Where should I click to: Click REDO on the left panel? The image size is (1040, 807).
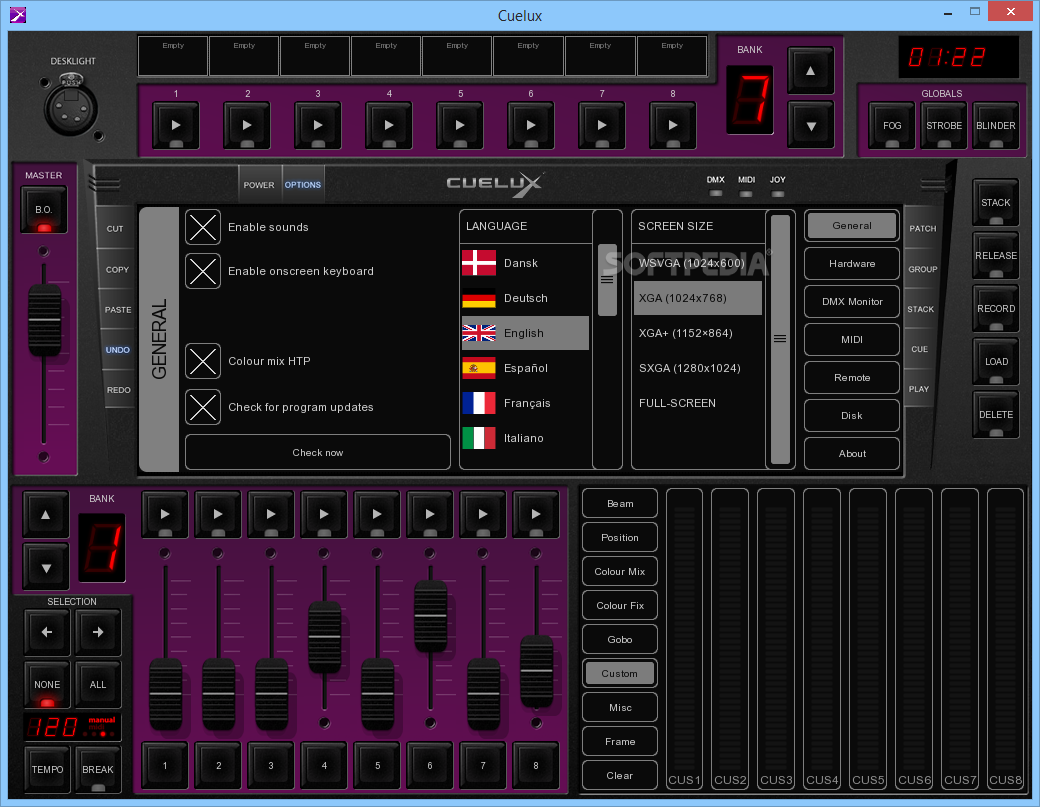click(x=119, y=390)
